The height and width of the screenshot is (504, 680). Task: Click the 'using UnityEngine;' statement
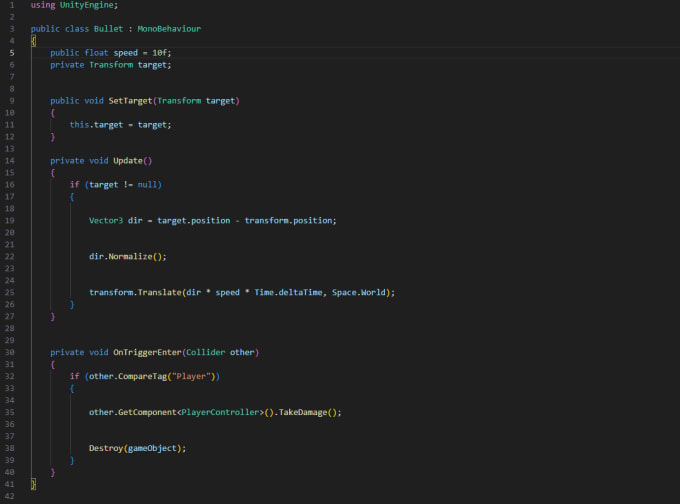74,5
